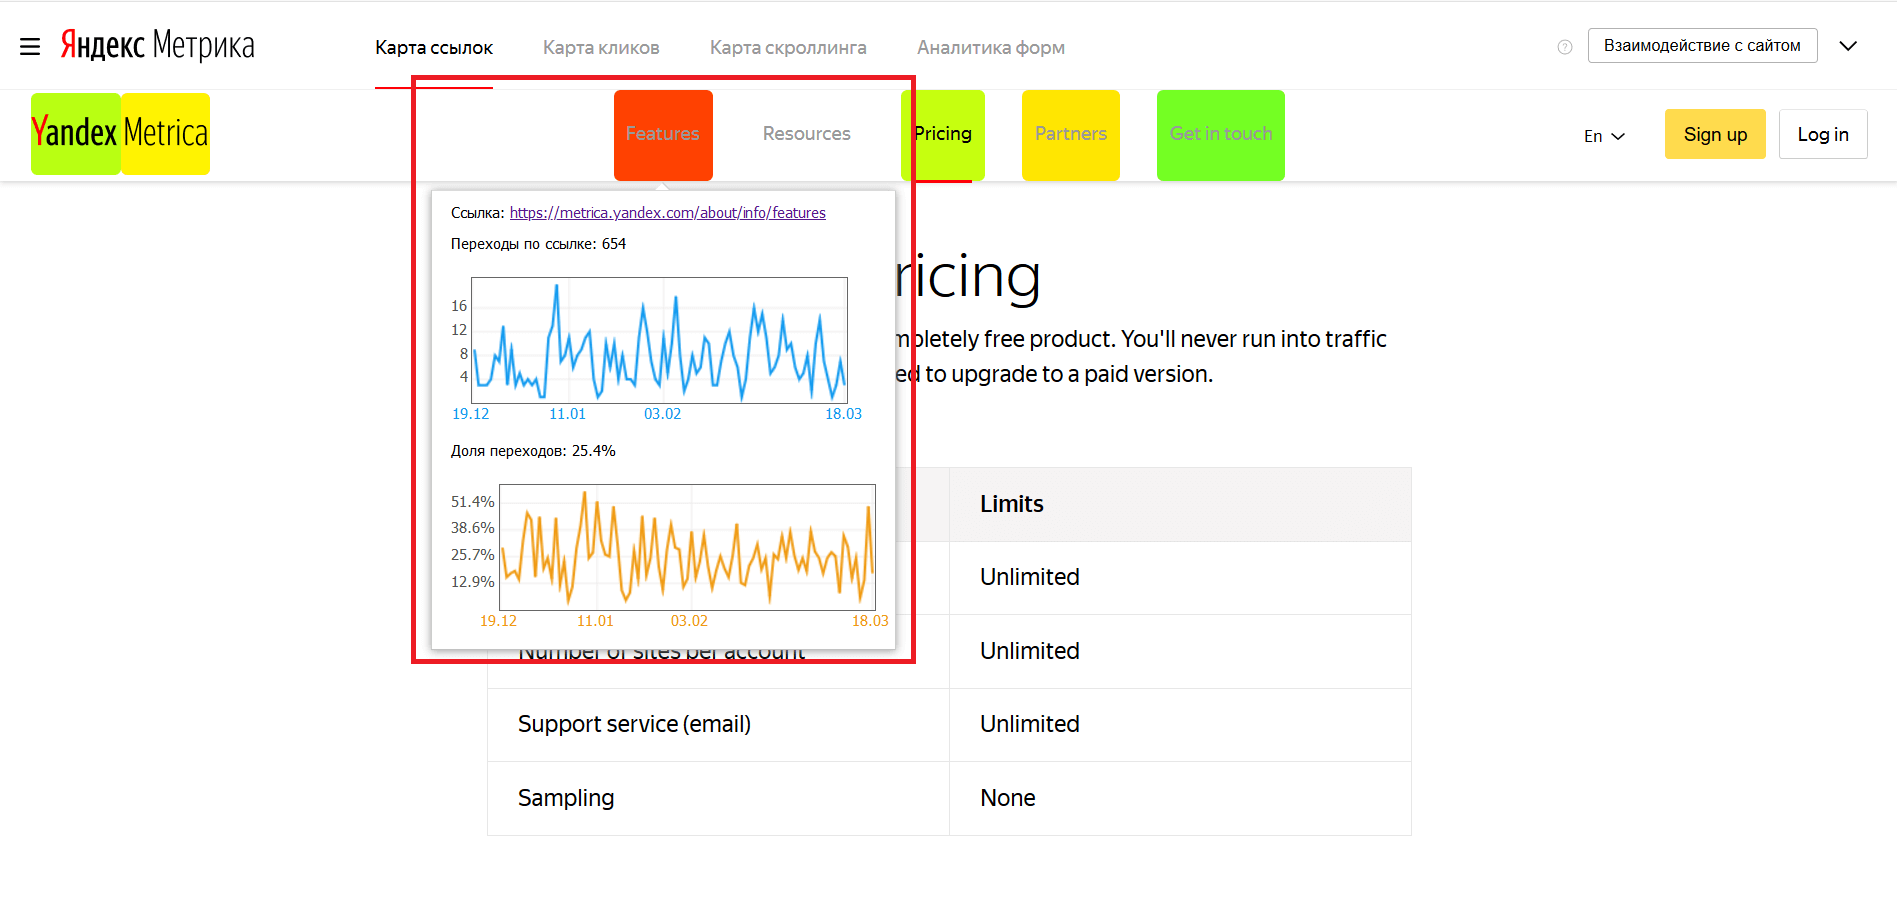Screen dimensions: 1897x900
Task: Click the orange-highlighted Features nav item
Action: (663, 134)
